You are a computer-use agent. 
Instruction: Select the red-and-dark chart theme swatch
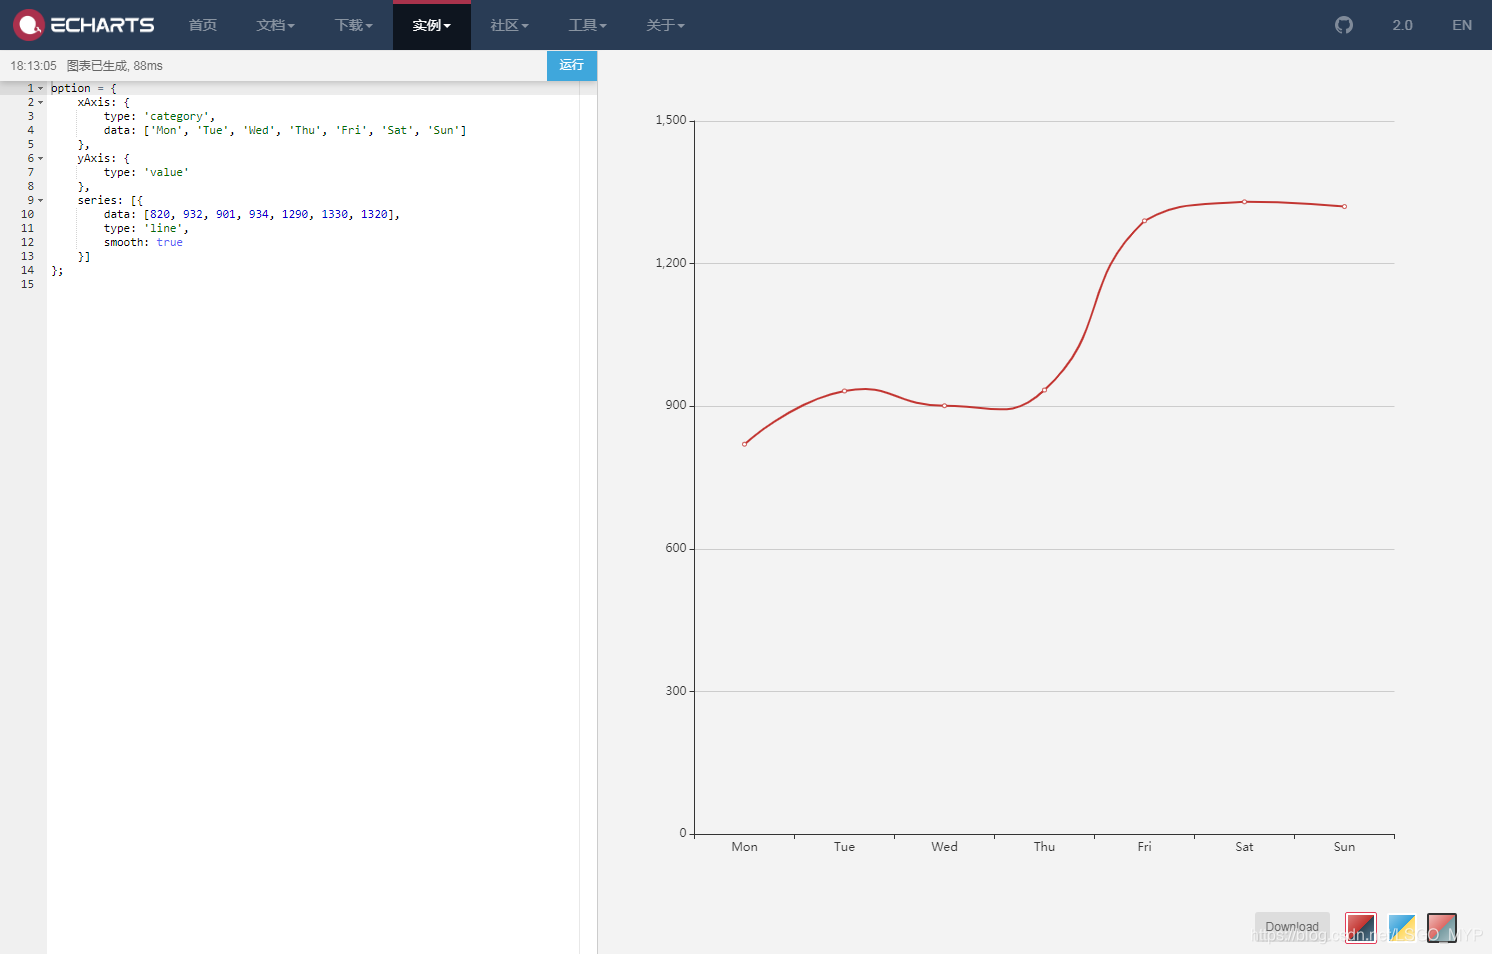tap(1360, 927)
